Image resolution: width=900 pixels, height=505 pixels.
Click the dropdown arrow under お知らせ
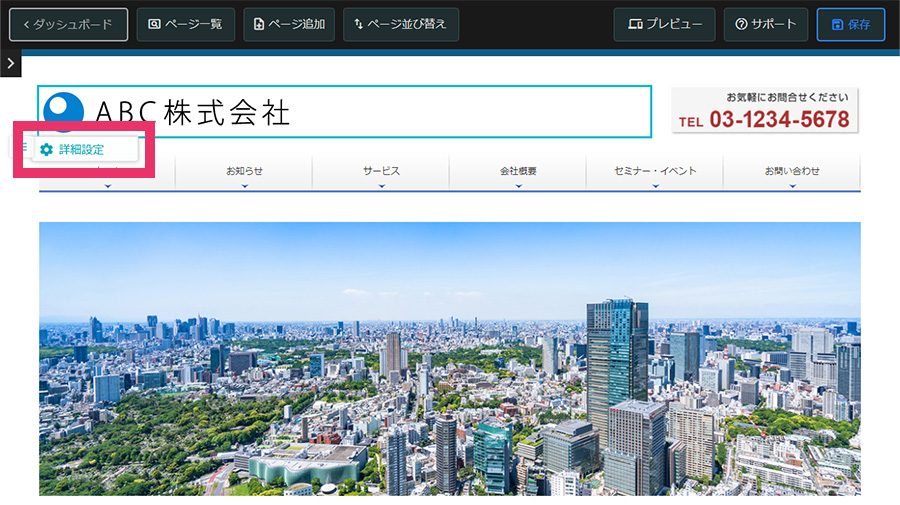245,186
